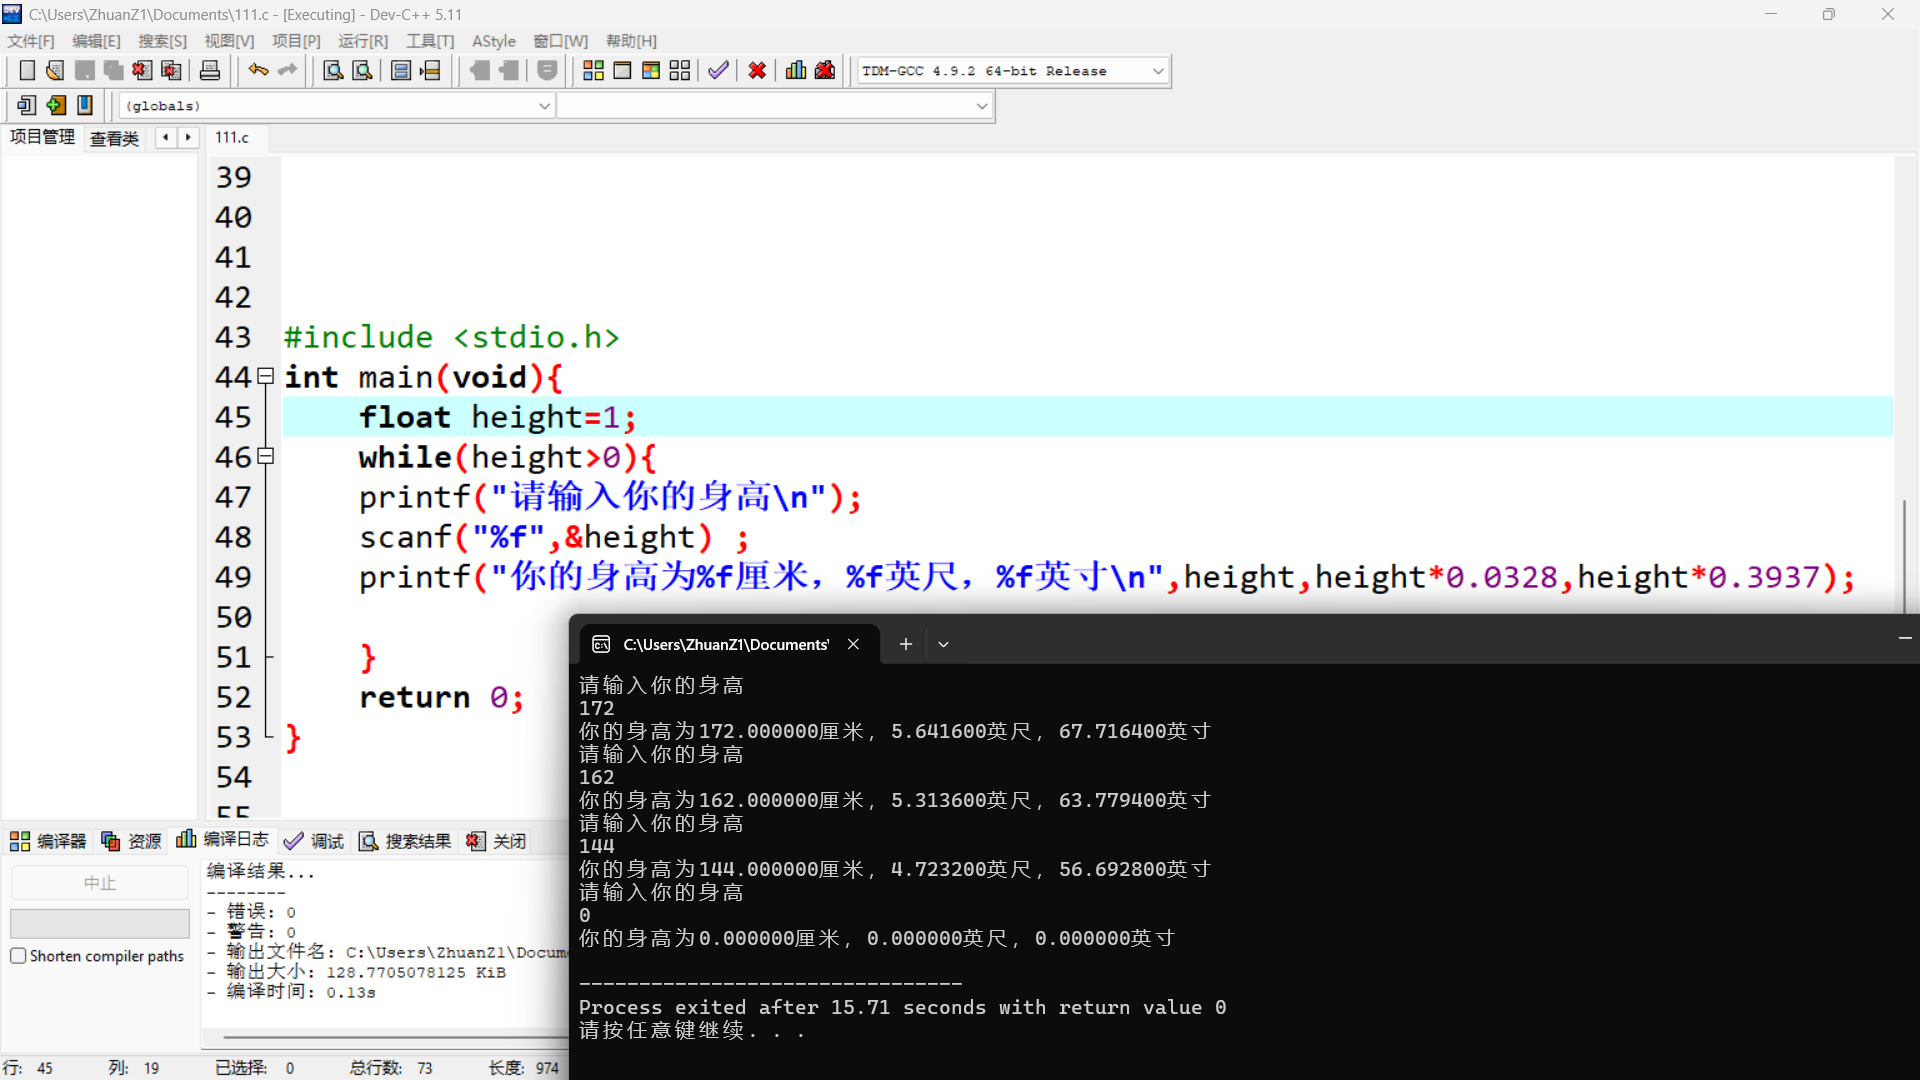The image size is (1920, 1080).
Task: Open the TDM-GCC compiler dropdown
Action: click(1158, 71)
